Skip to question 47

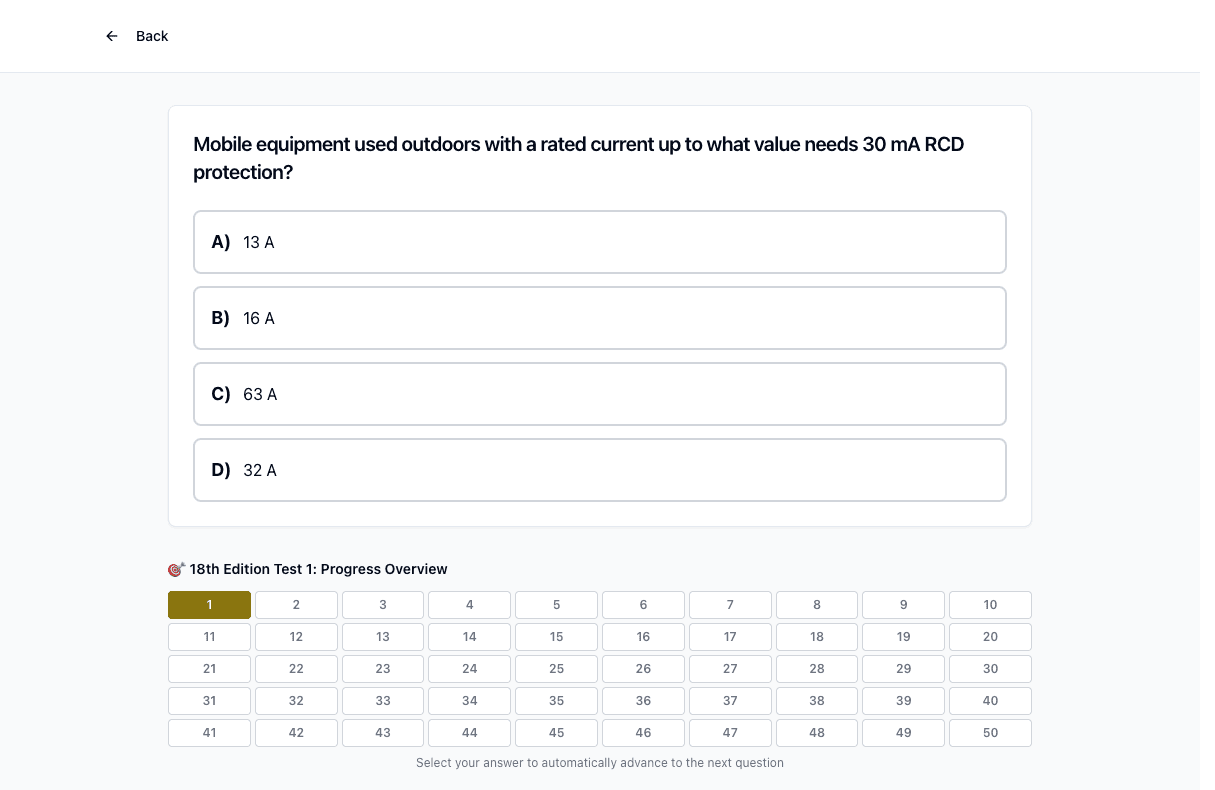(x=730, y=733)
